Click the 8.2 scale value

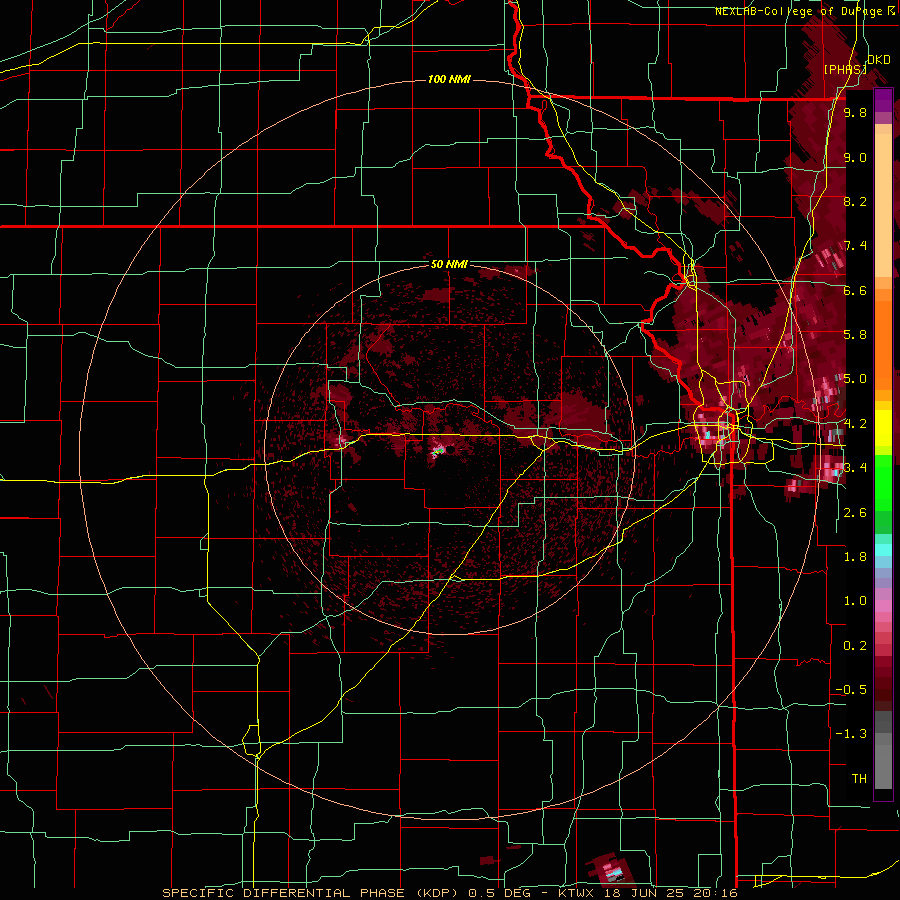855,201
